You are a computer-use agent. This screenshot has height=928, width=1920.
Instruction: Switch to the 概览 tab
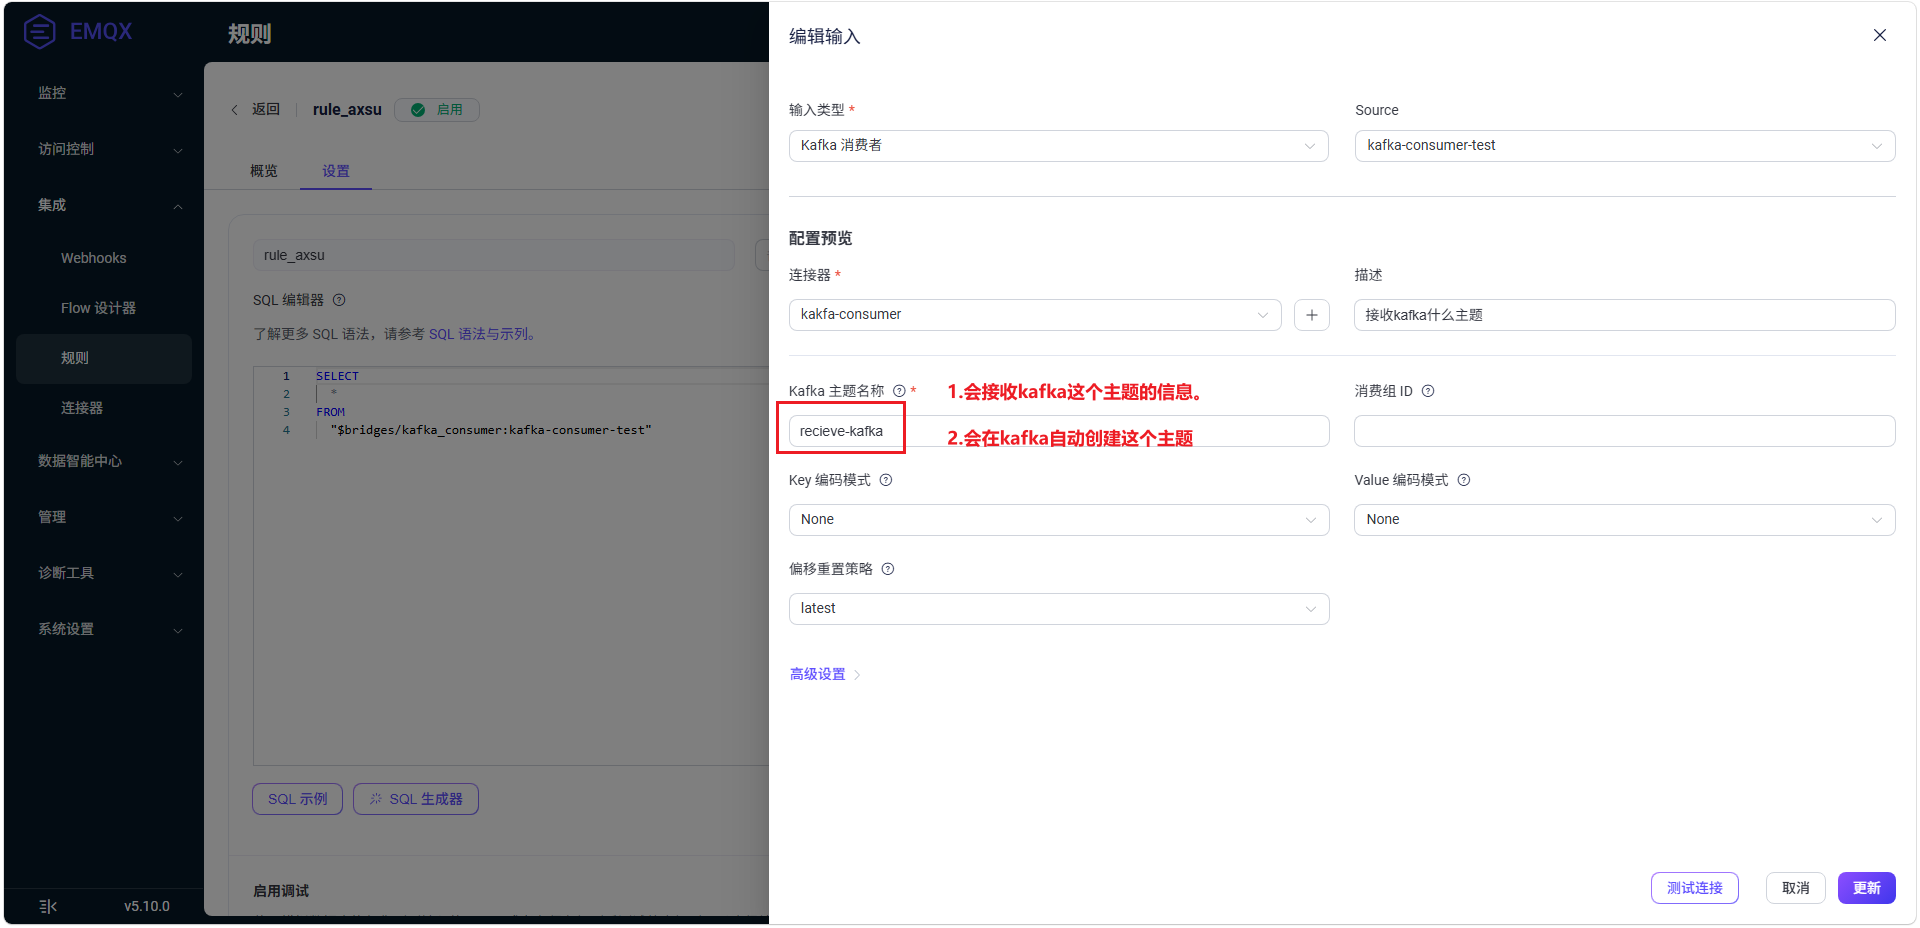point(264,171)
